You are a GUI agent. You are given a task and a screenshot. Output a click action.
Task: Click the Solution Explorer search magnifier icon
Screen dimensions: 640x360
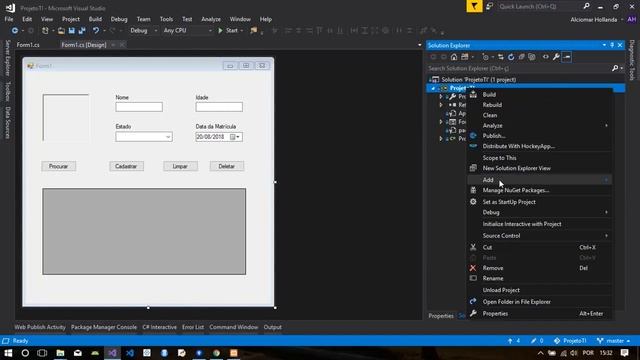615,68
